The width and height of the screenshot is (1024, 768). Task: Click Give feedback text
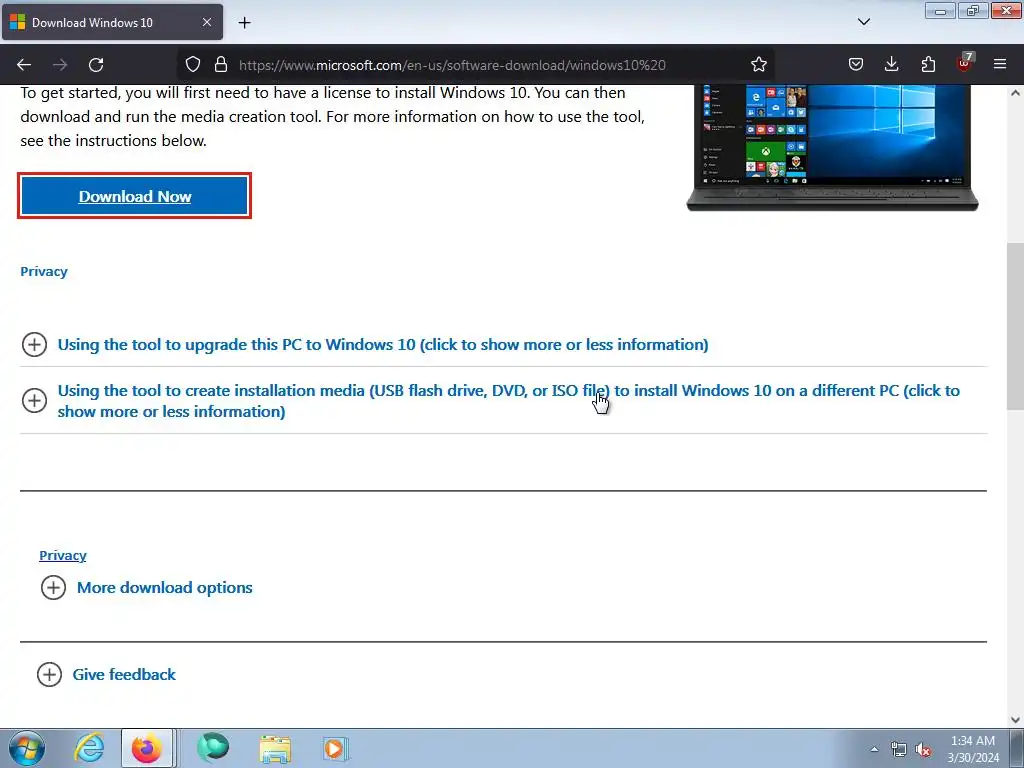124,675
